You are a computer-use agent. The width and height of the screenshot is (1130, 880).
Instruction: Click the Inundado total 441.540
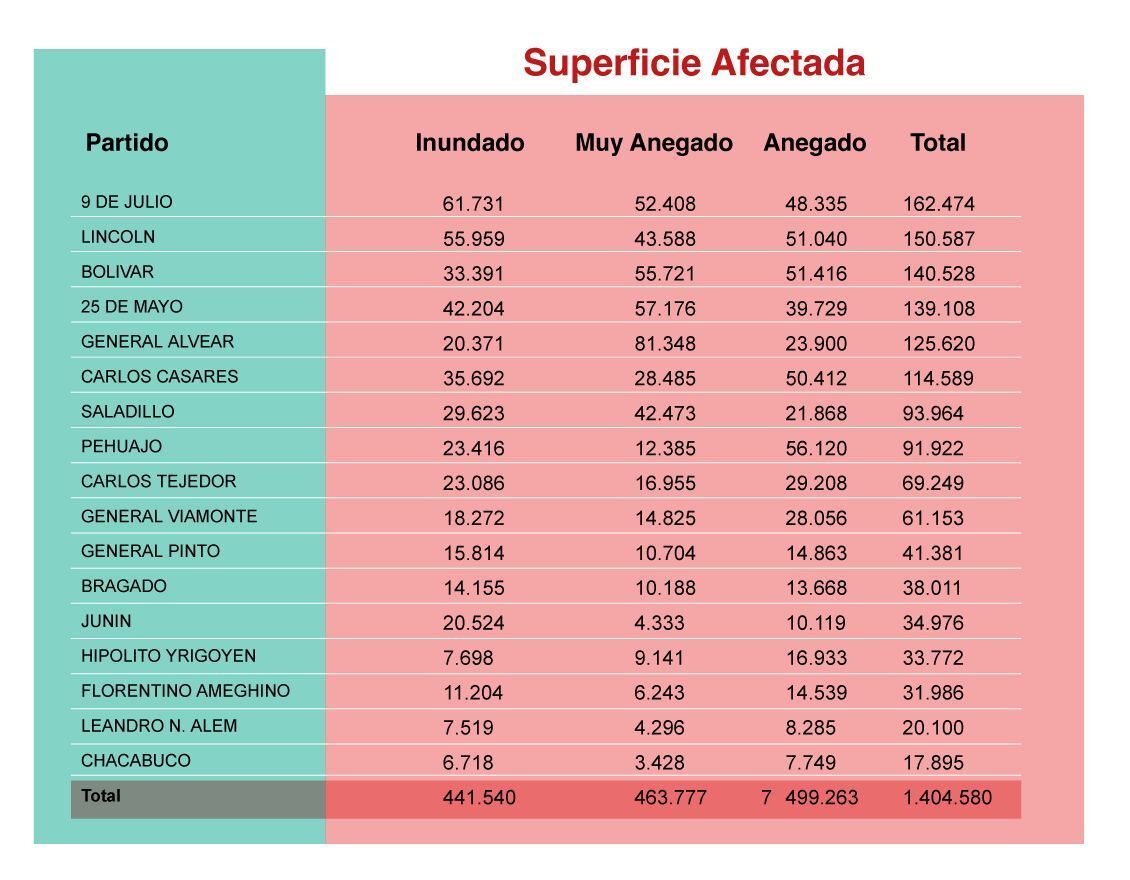point(479,798)
